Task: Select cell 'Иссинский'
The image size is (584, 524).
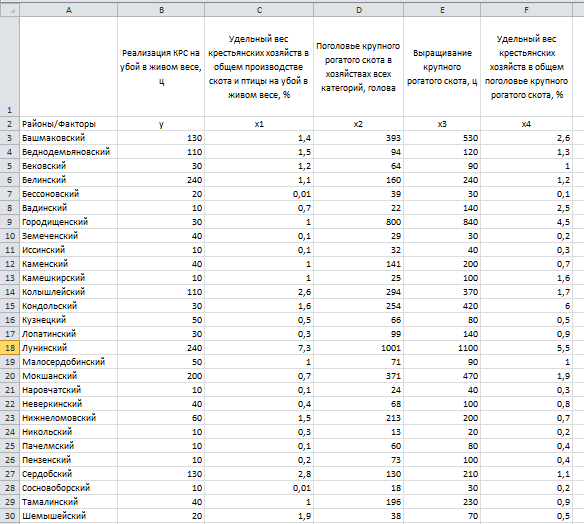Action: (x=69, y=250)
